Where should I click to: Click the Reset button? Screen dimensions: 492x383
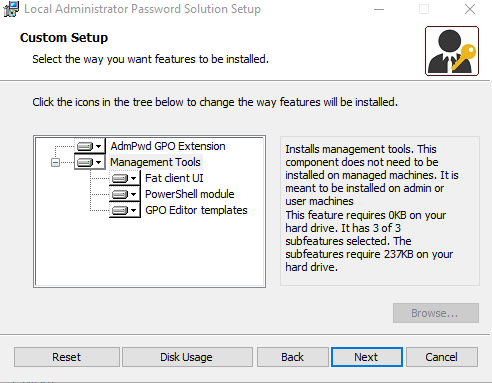(67, 357)
